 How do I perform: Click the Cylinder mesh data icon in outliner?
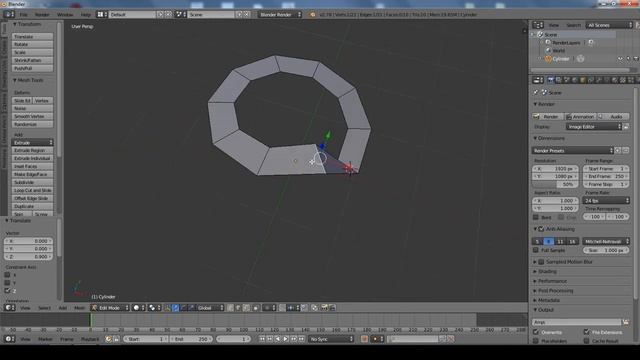coord(580,59)
